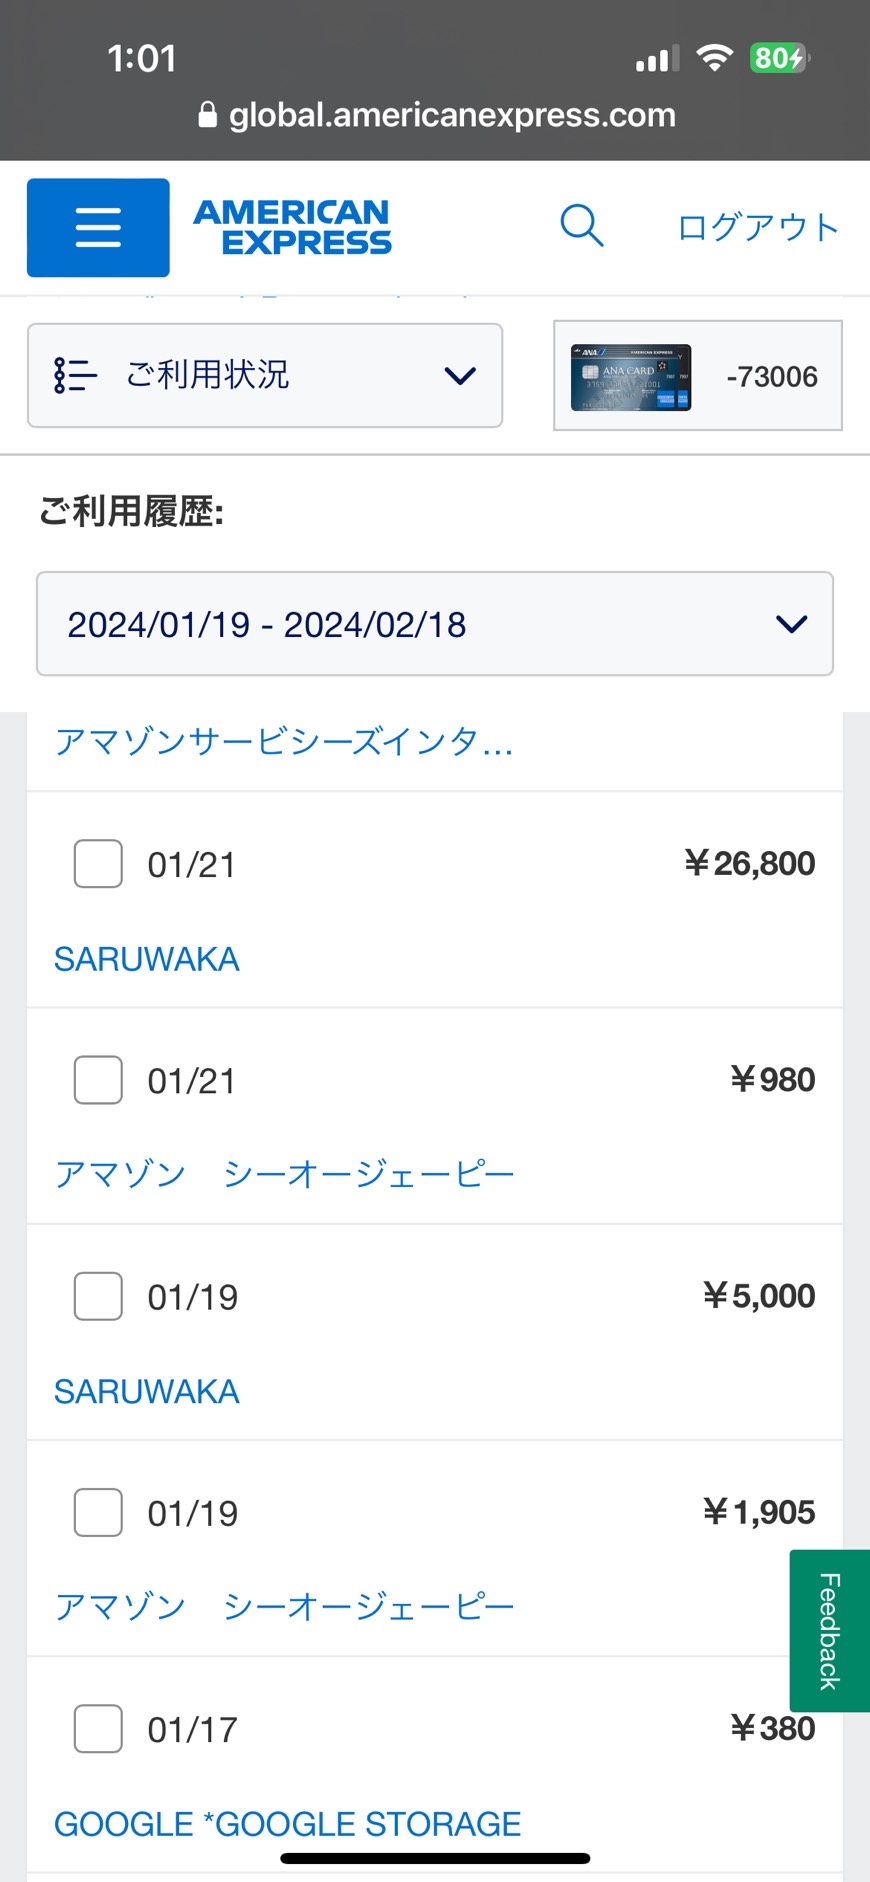Viewport: 870px width, 1882px height.
Task: Select the 01/17 ¥380 transaction checkbox
Action: (98, 1729)
